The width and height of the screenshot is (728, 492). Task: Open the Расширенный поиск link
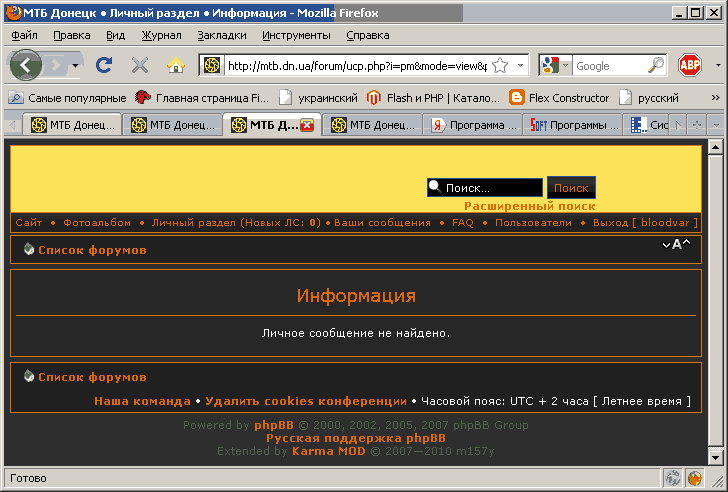tap(529, 206)
